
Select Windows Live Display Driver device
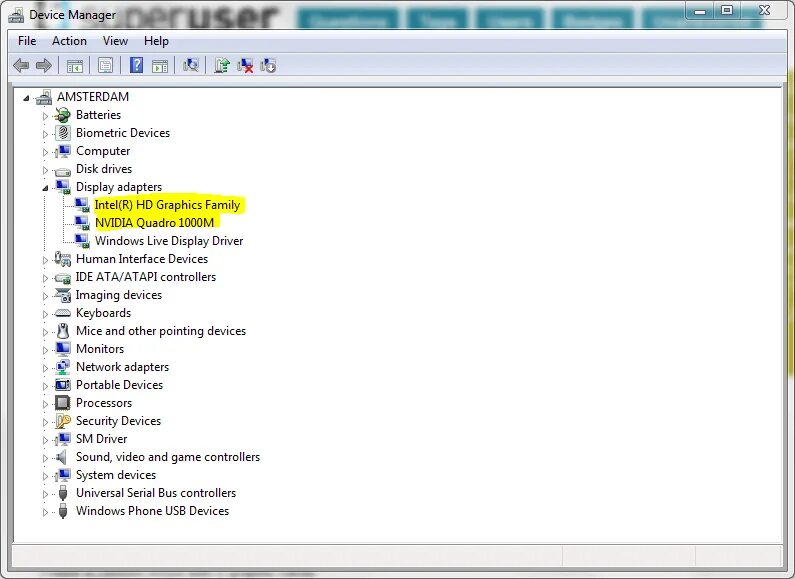(x=169, y=241)
